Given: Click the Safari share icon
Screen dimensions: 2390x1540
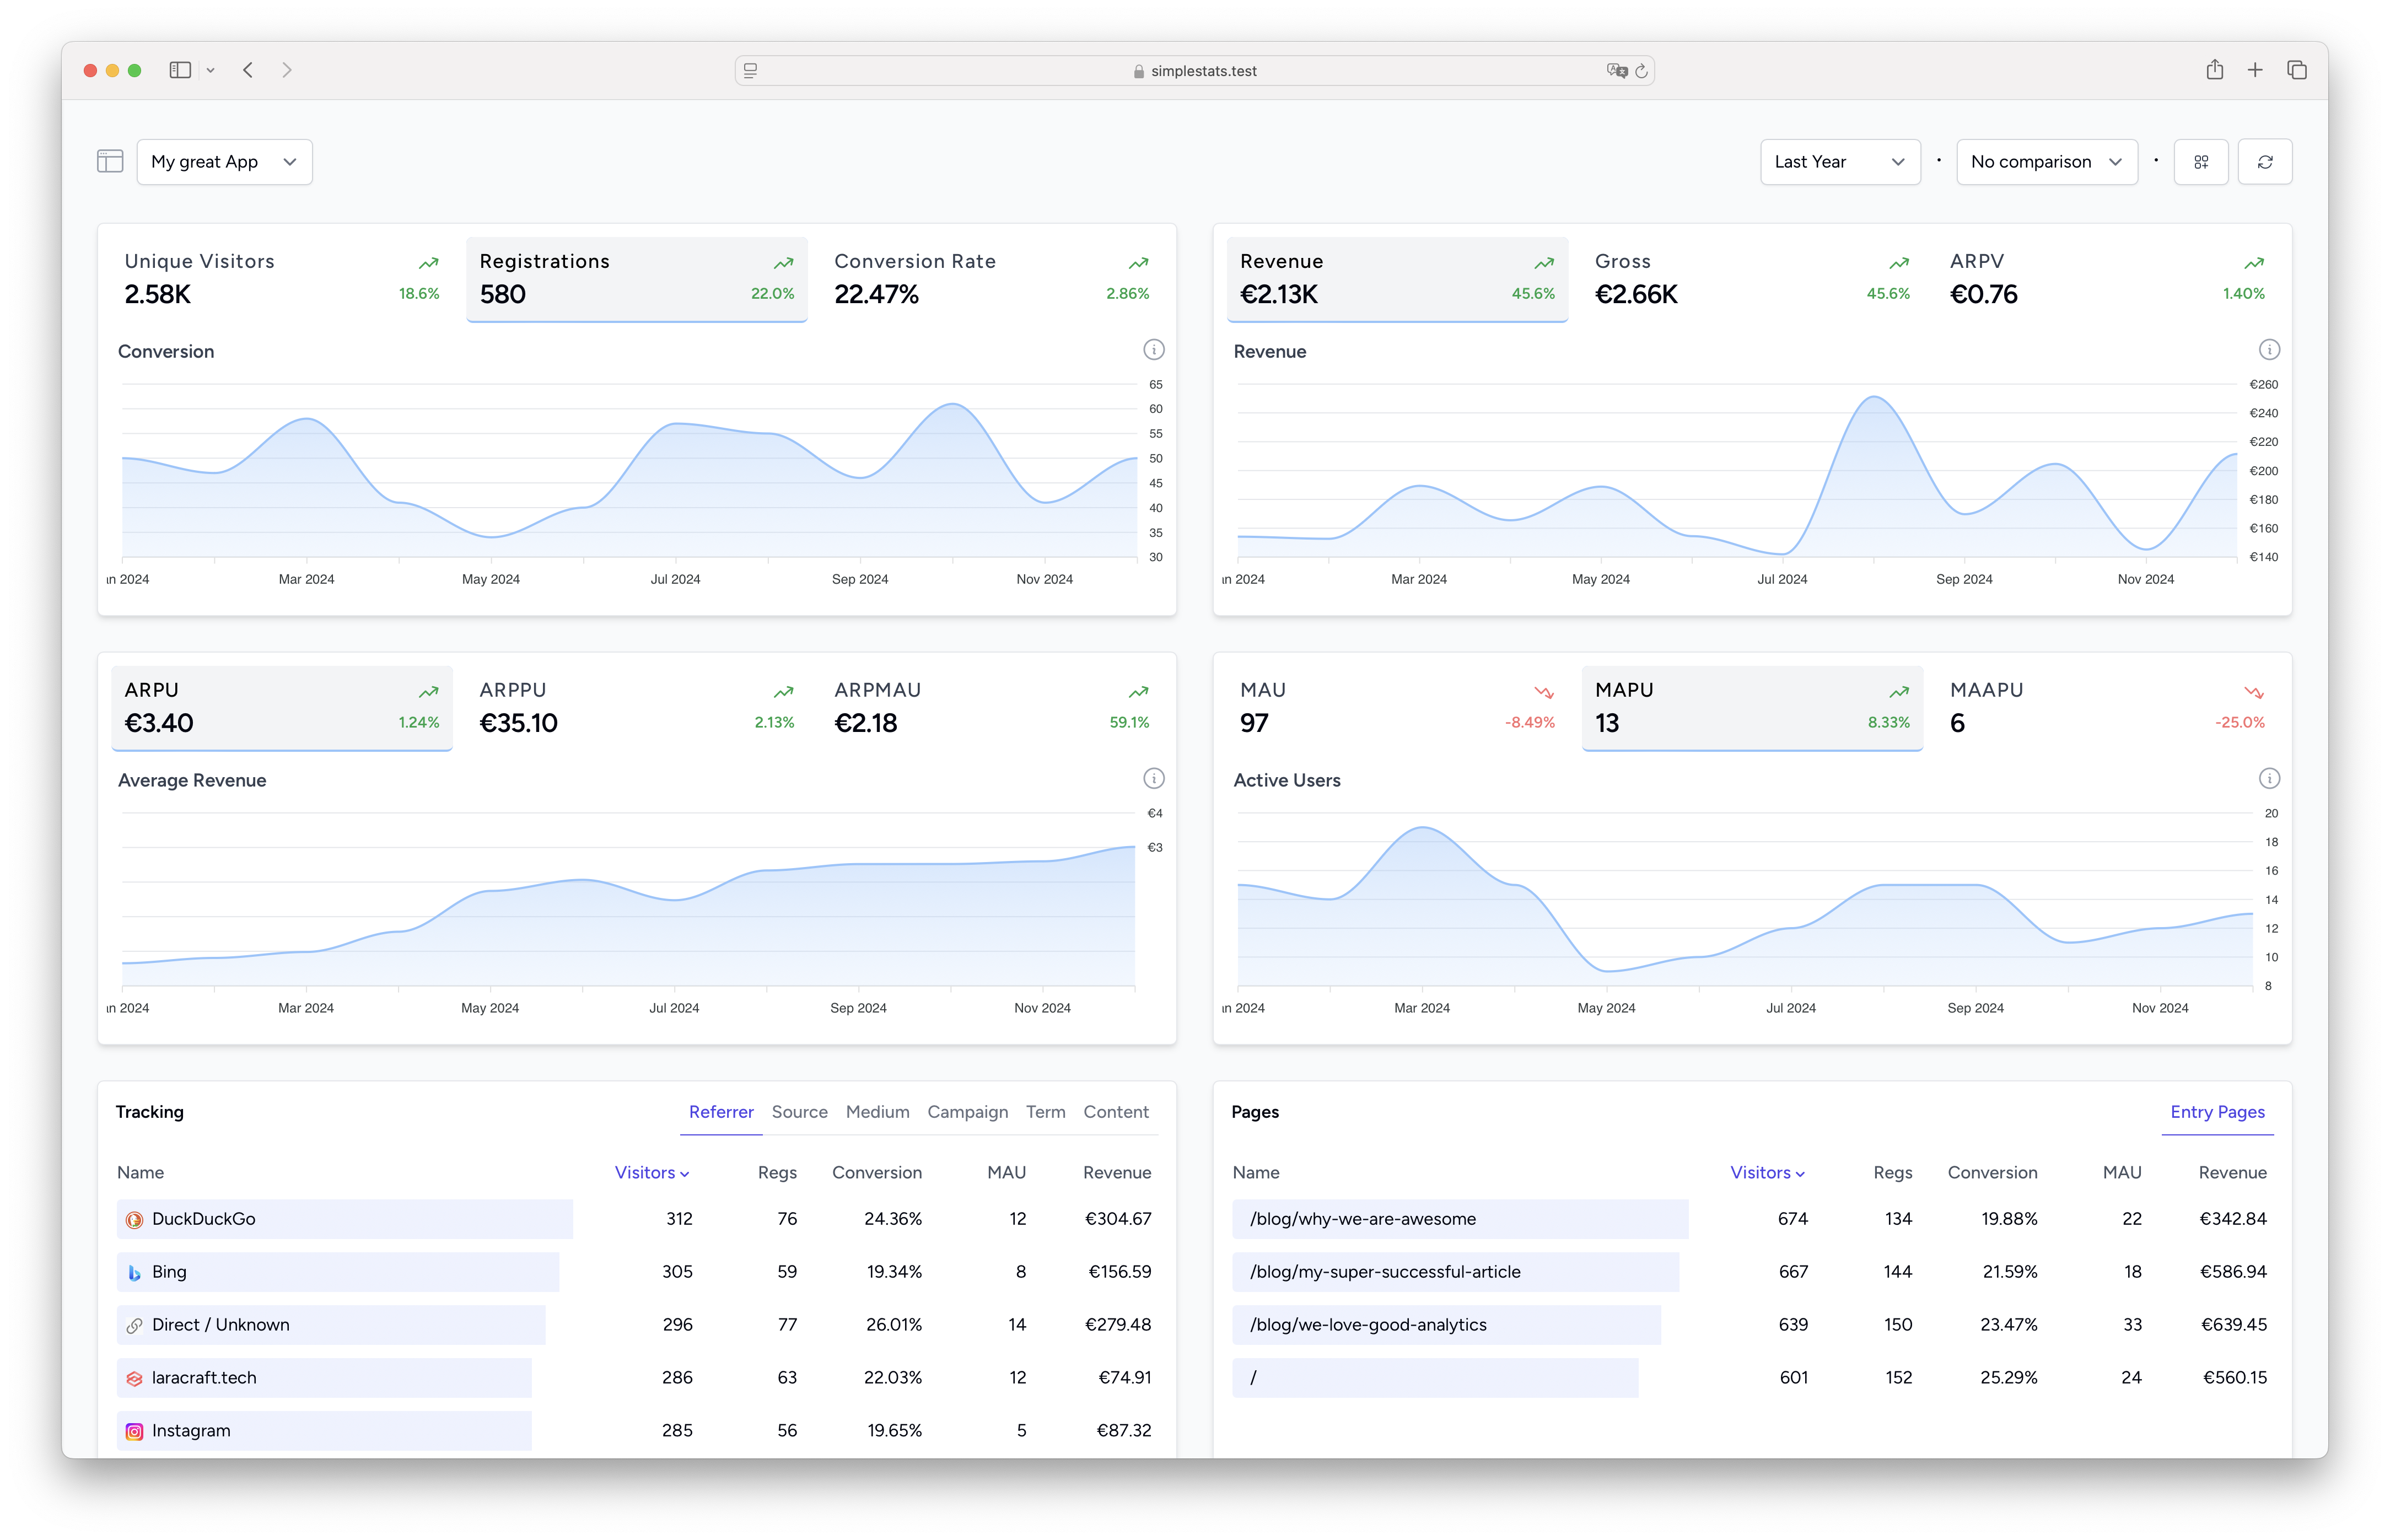Looking at the screenshot, I should [2214, 70].
